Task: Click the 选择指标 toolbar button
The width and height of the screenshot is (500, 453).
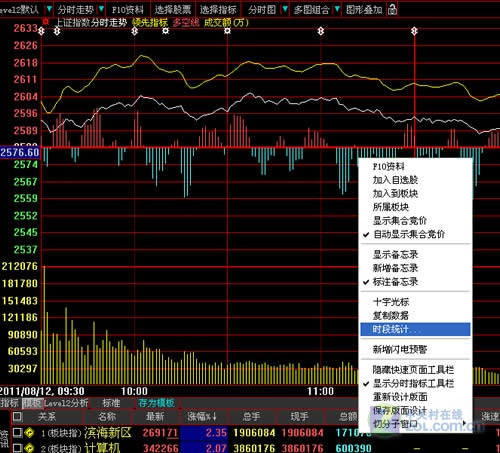Action: 218,9
